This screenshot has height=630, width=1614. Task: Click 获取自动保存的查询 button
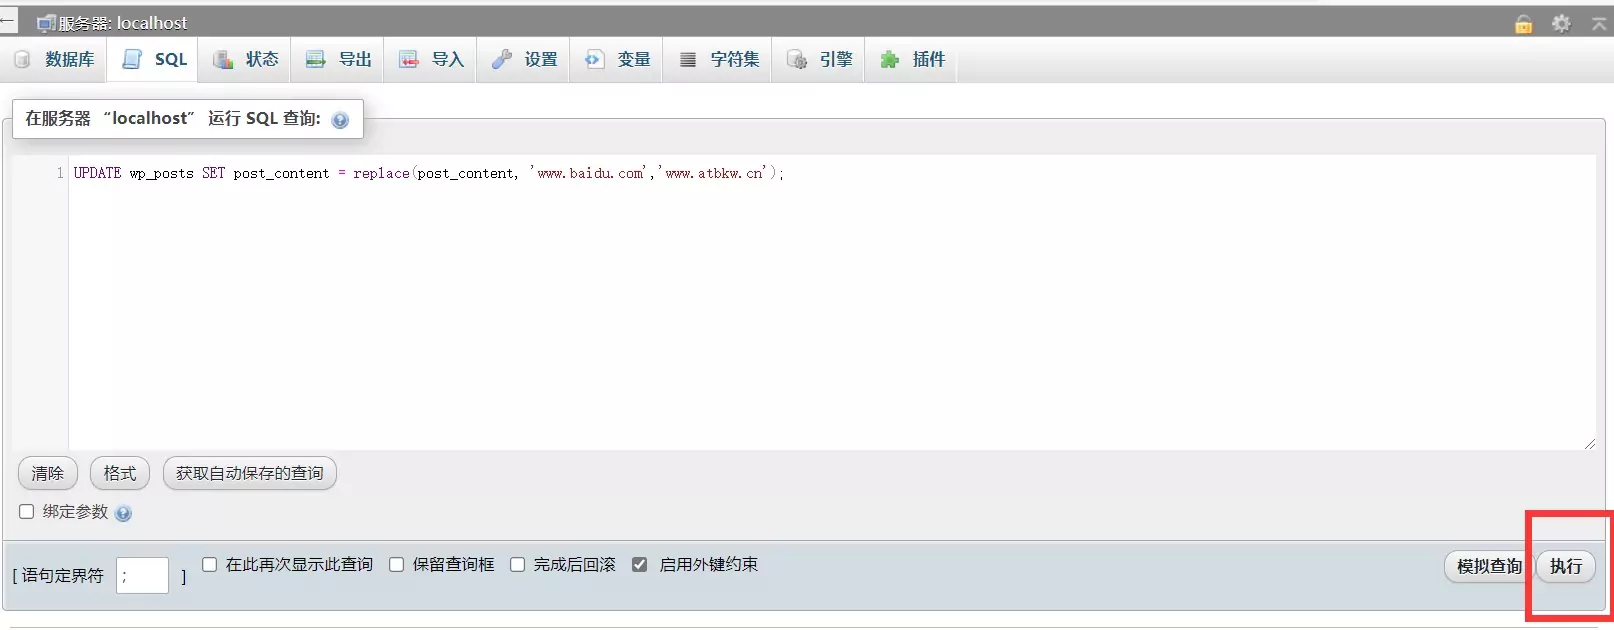coord(250,473)
